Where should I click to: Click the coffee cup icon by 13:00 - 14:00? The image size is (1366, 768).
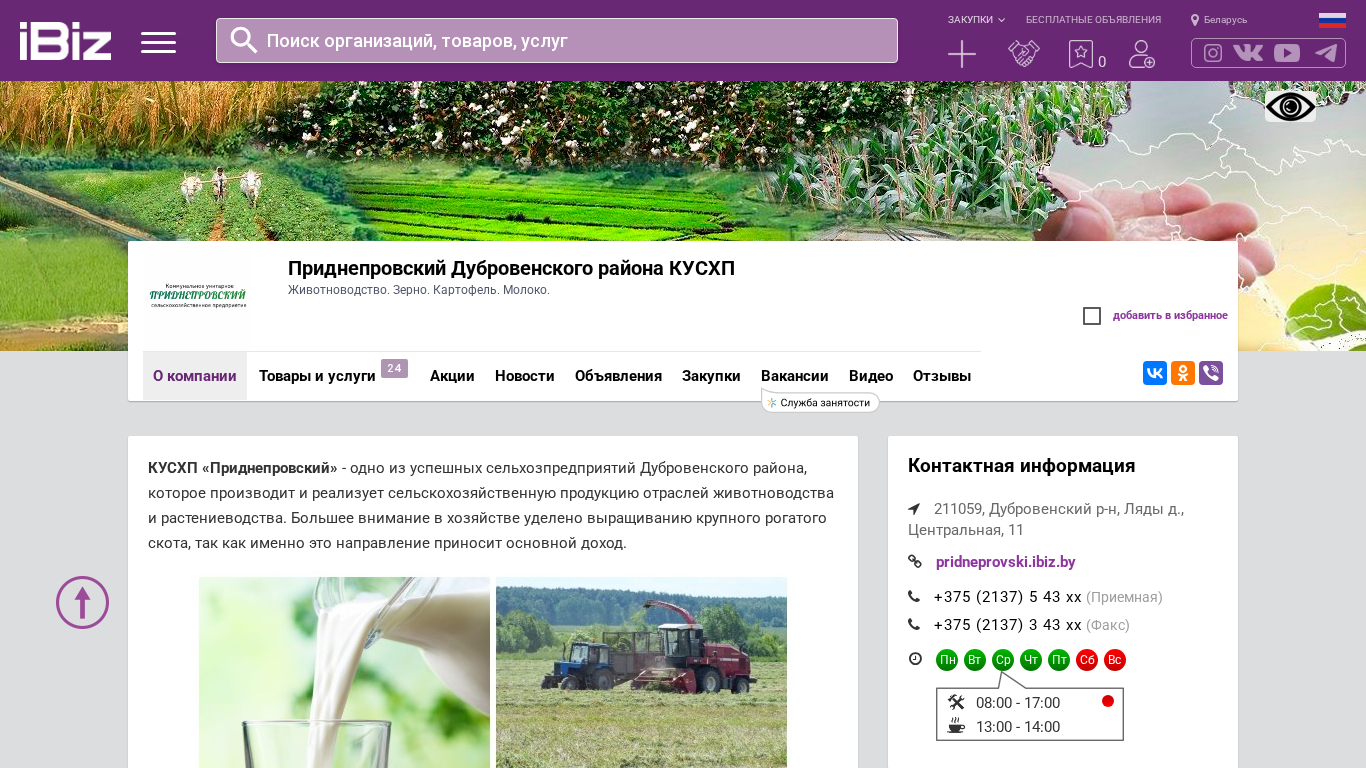pos(956,726)
